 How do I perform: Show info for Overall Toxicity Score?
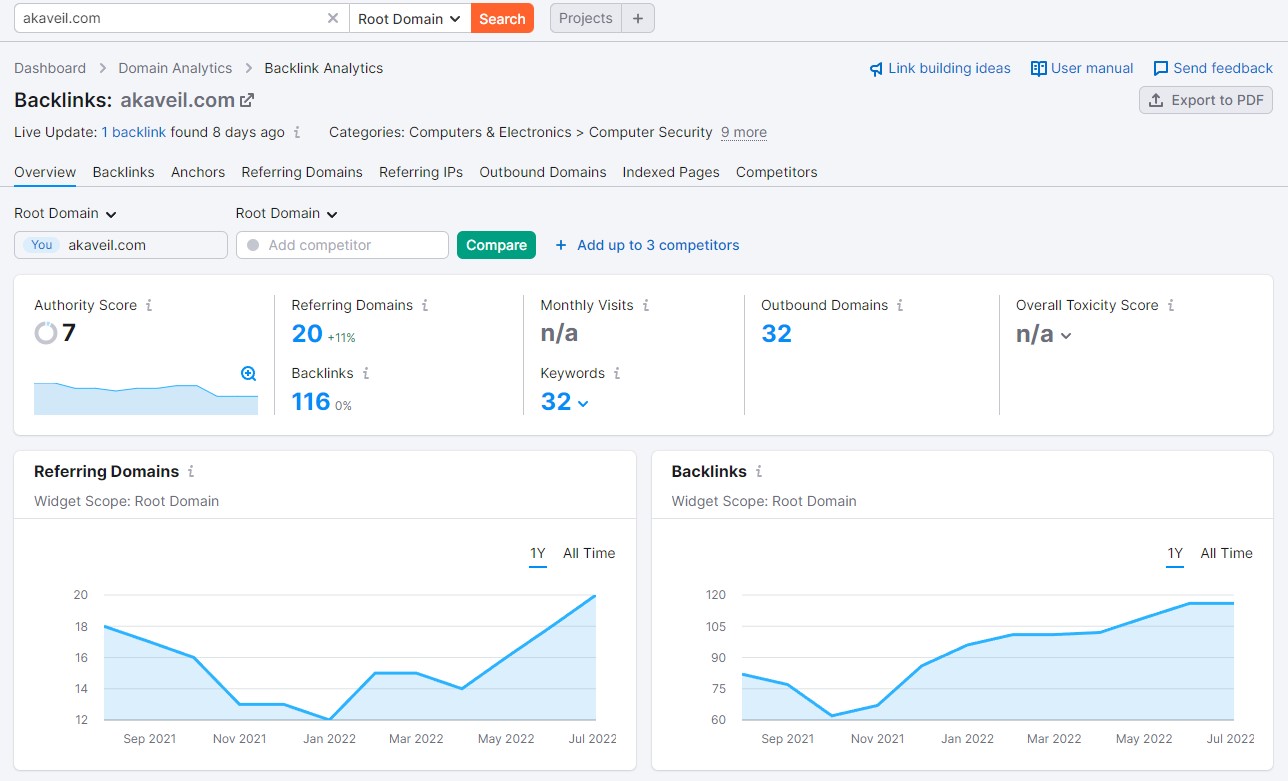1171,306
